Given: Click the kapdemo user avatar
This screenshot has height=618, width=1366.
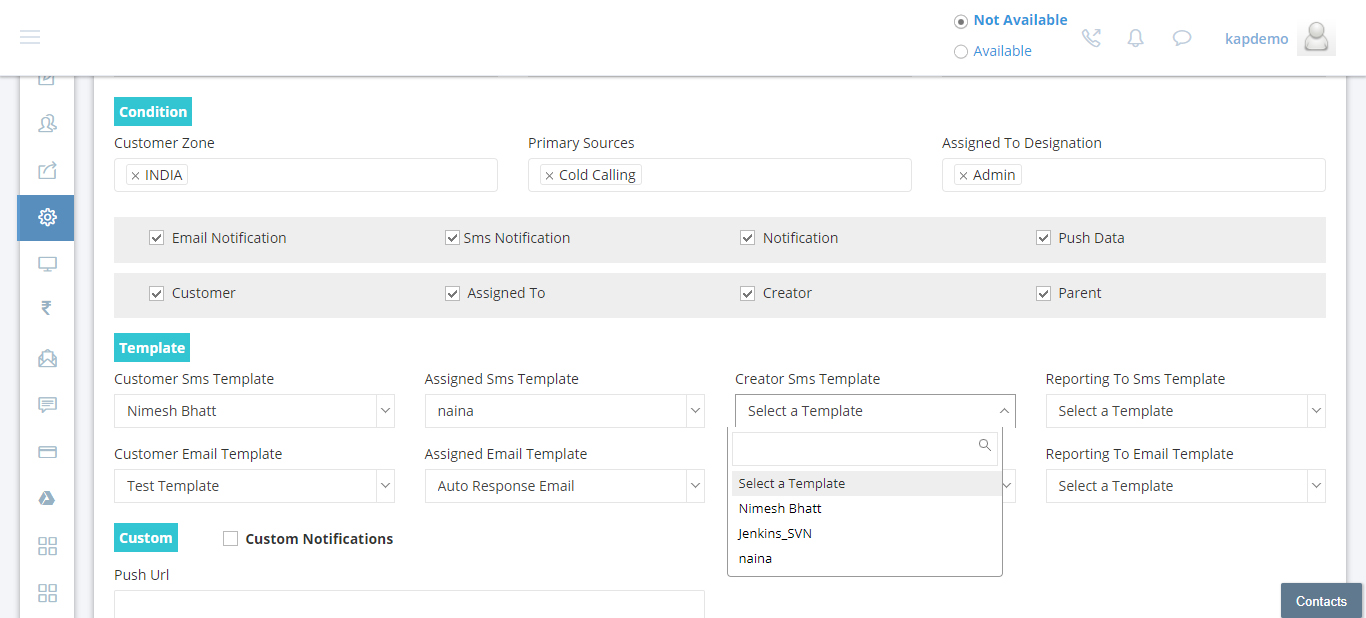Looking at the screenshot, I should pyautogui.click(x=1316, y=38).
